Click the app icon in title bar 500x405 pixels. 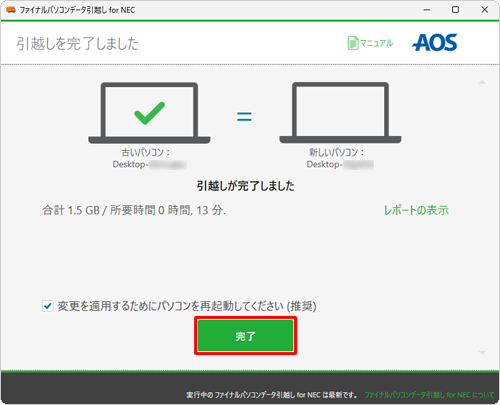[x=11, y=10]
